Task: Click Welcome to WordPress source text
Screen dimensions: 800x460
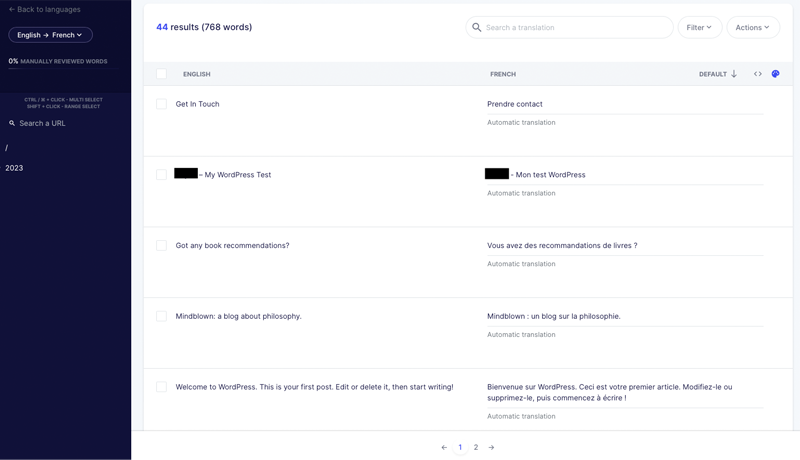Action: 314,387
